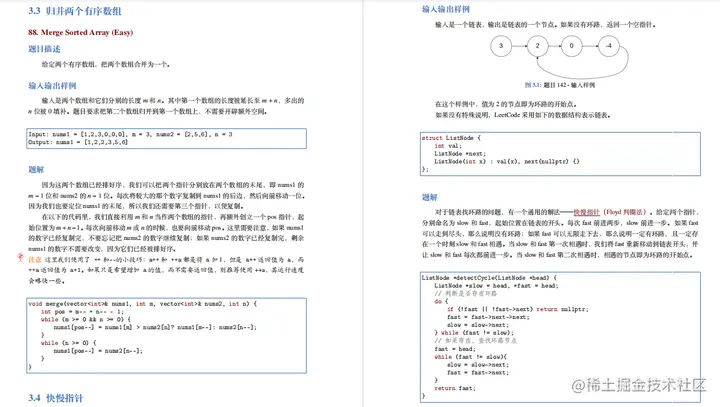Viewport: 720px width, 407px height.
Task: Click the sentence 输入是一个链表，输出是链表的一个节点
Action: 496,25
